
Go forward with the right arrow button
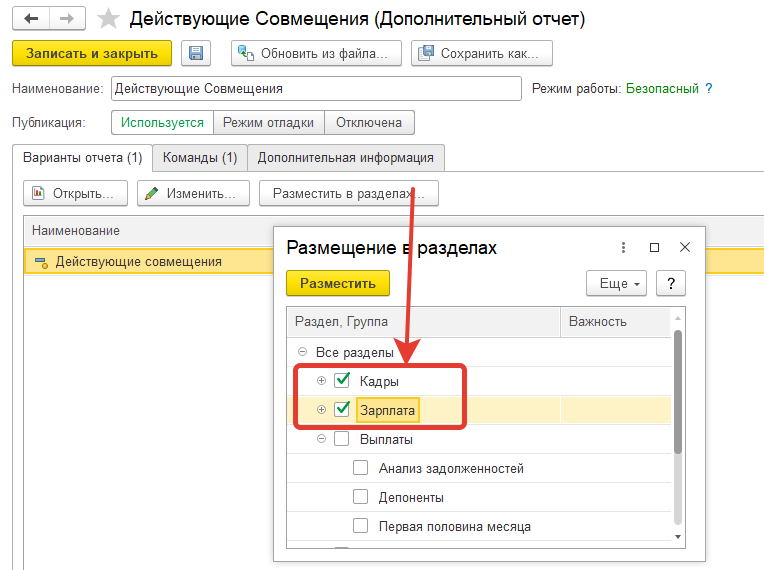coord(67,19)
